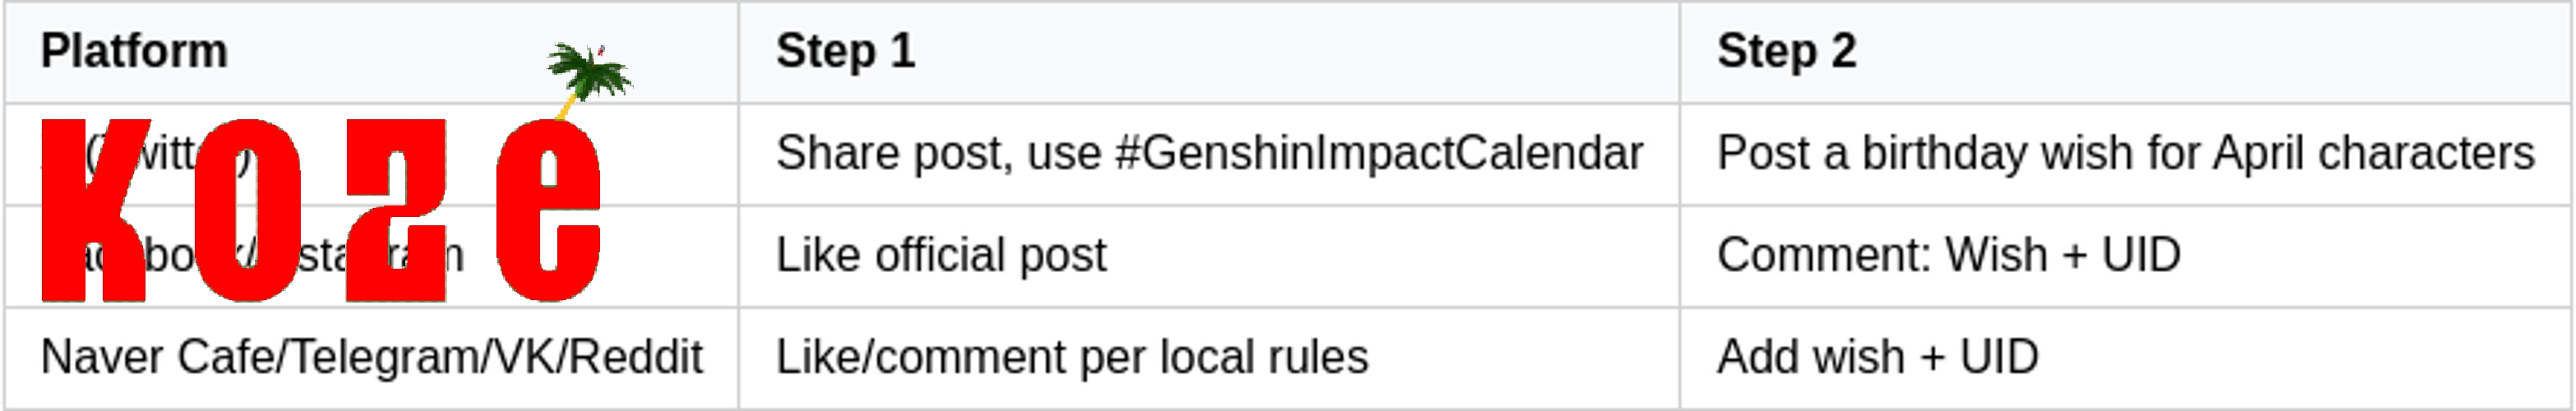Viewport: 2576px width, 411px height.
Task: Click 'Post a birthday wish' cell
Action: (x=2125, y=154)
